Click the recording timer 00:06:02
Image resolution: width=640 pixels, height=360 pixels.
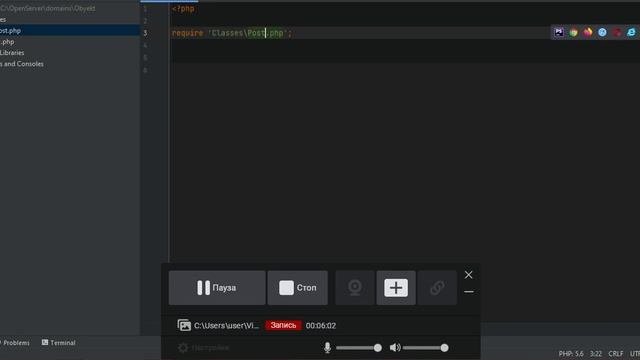pyautogui.click(x=321, y=326)
